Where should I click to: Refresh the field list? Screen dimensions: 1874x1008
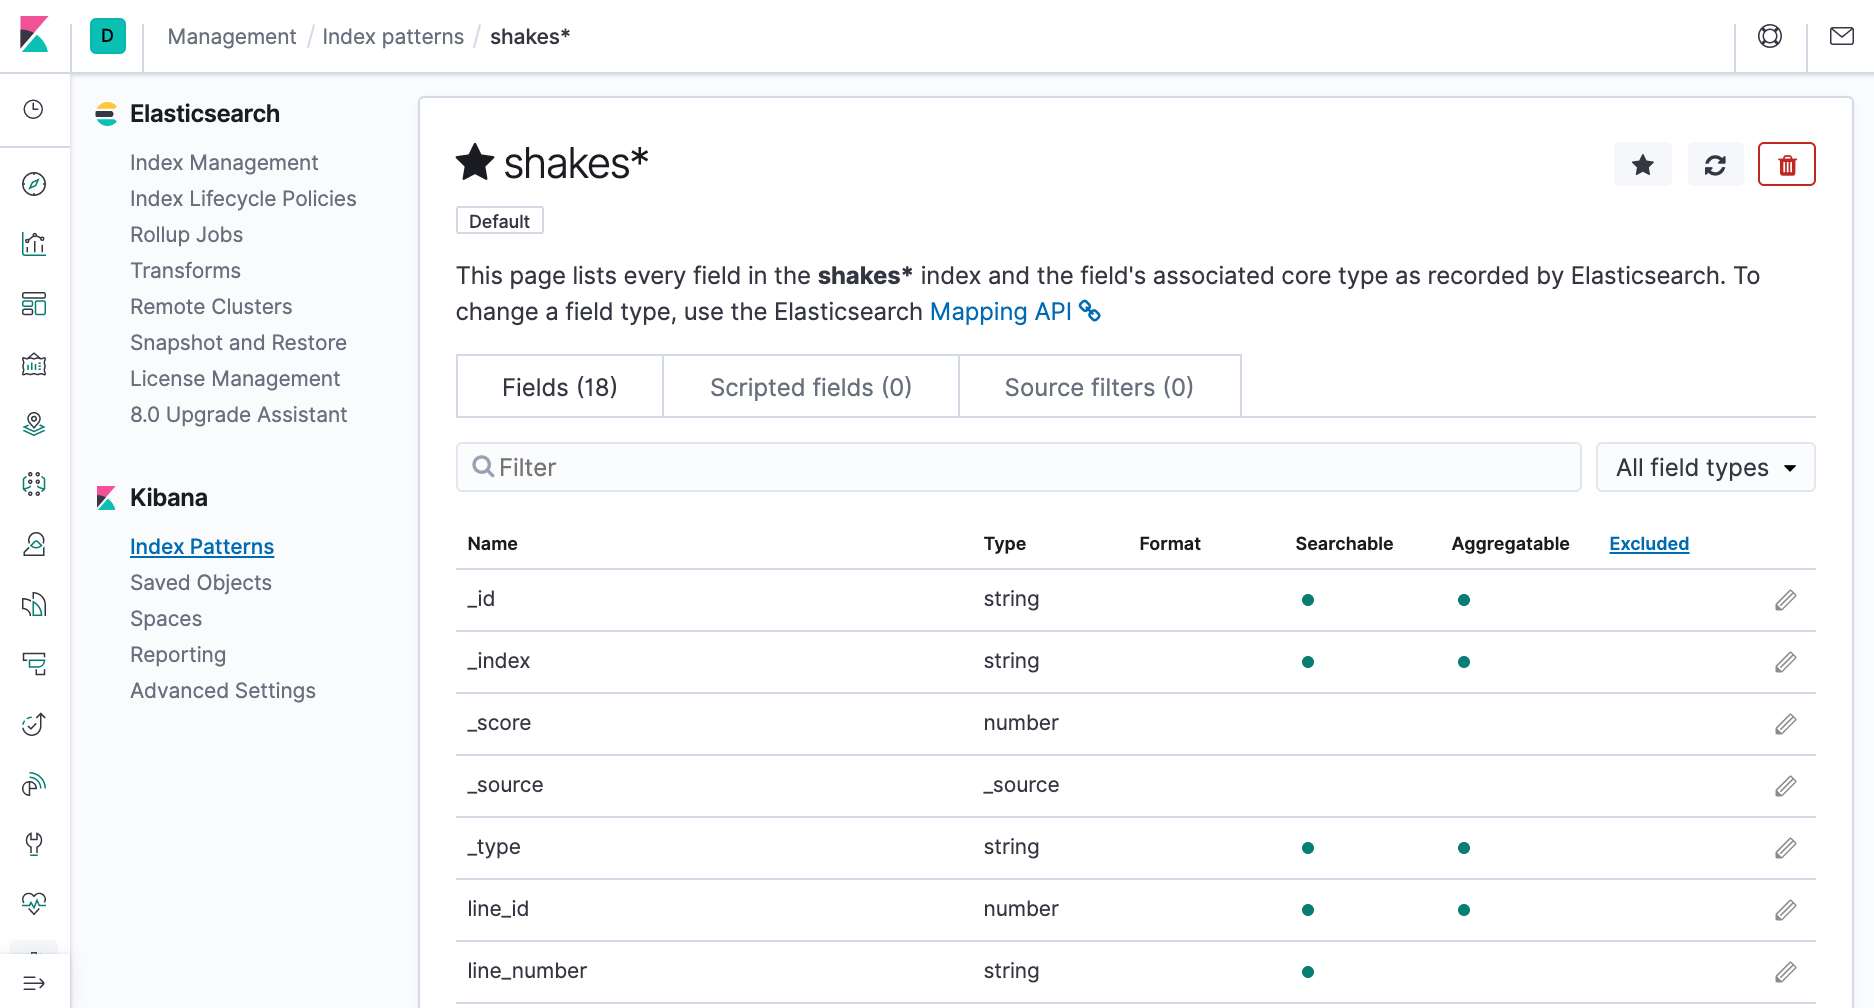(1716, 165)
